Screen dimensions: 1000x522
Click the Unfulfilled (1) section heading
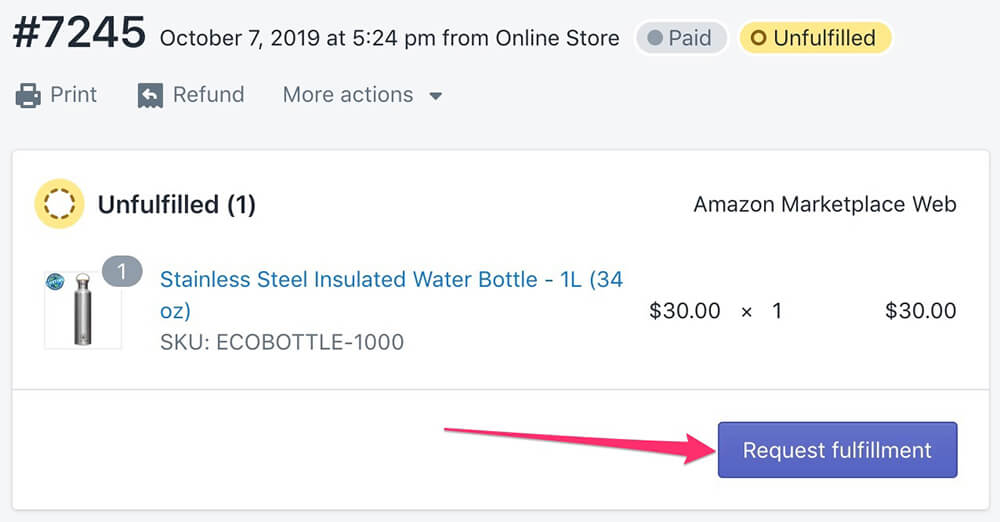(176, 205)
